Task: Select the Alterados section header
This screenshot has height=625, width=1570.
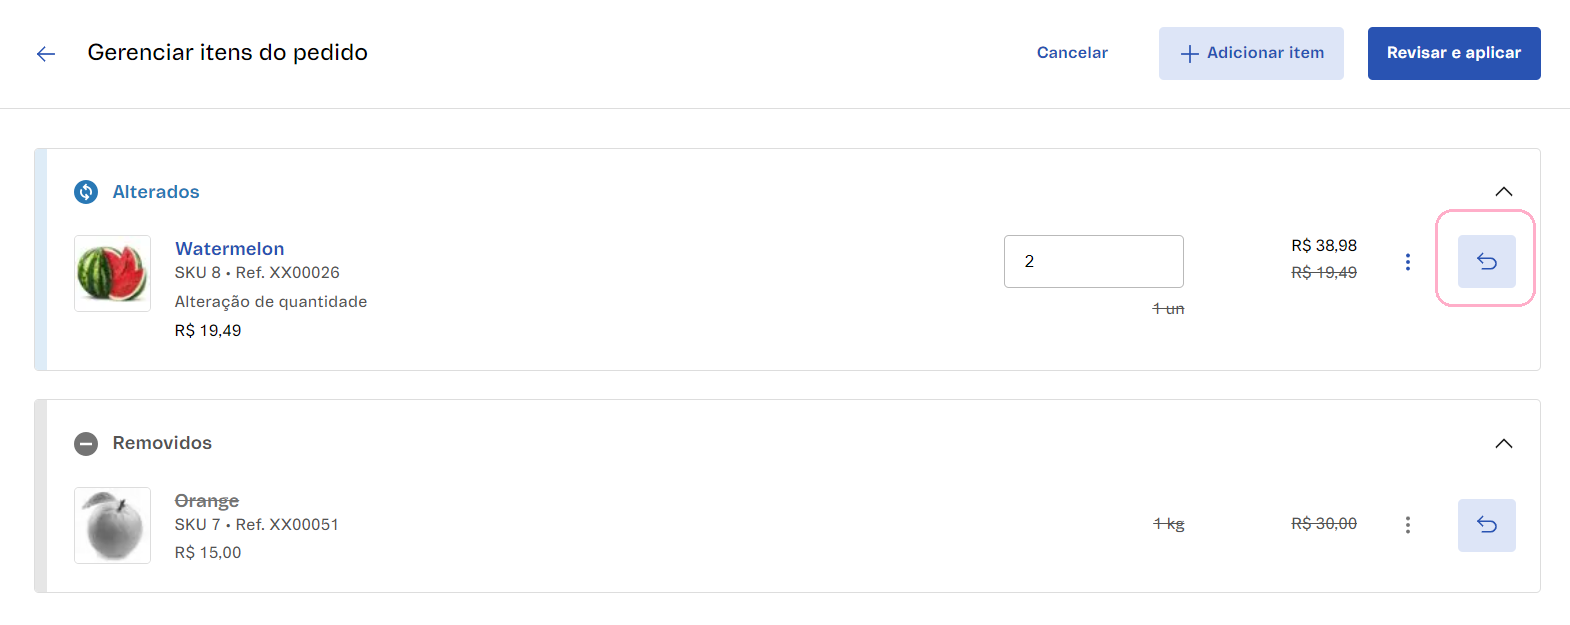Action: pos(156,191)
